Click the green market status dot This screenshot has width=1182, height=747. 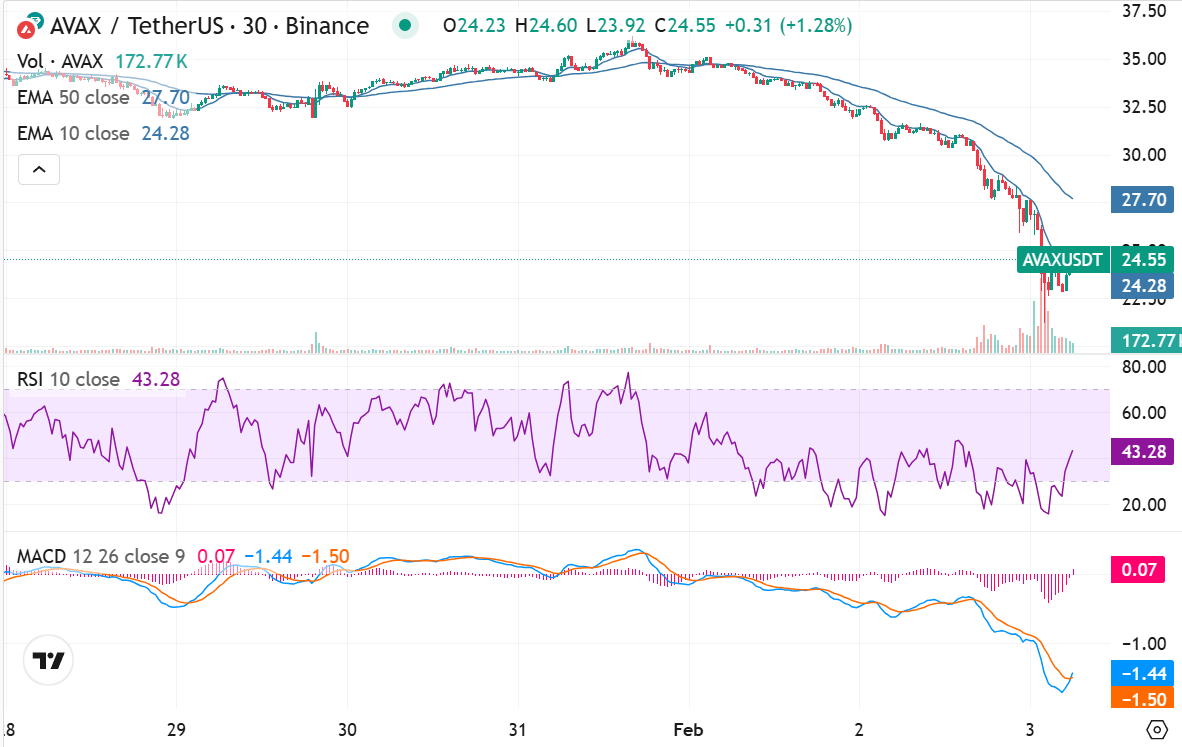pyautogui.click(x=405, y=26)
